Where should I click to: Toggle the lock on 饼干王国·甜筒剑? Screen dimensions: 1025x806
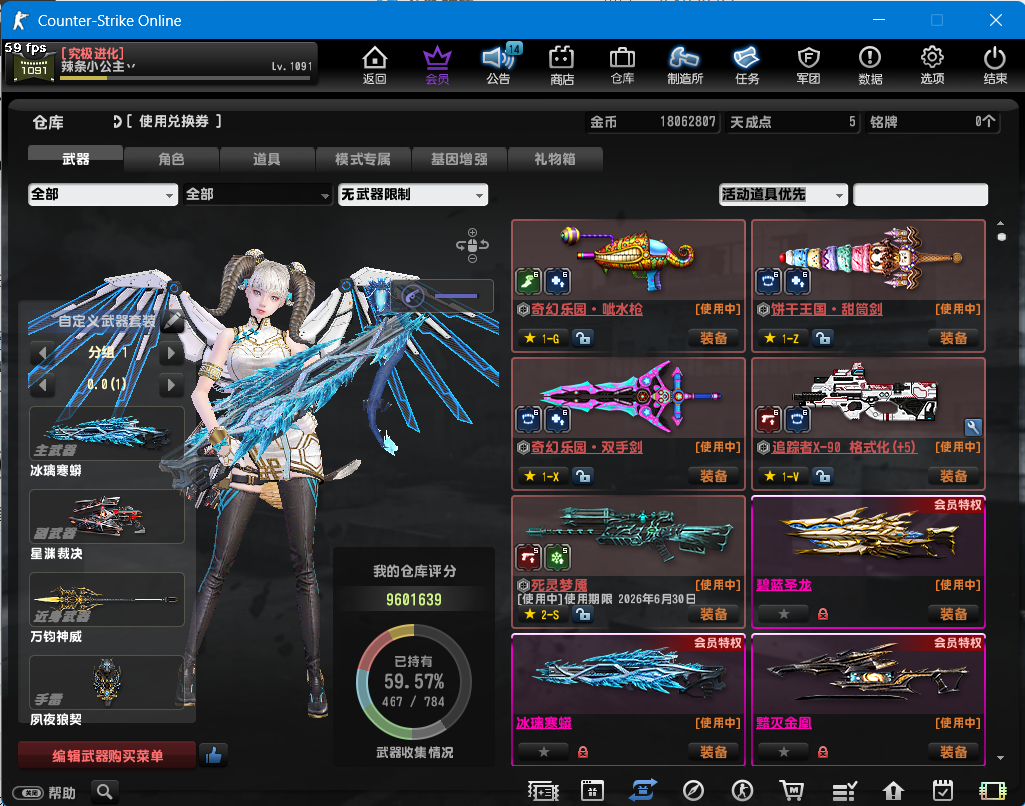[823, 338]
